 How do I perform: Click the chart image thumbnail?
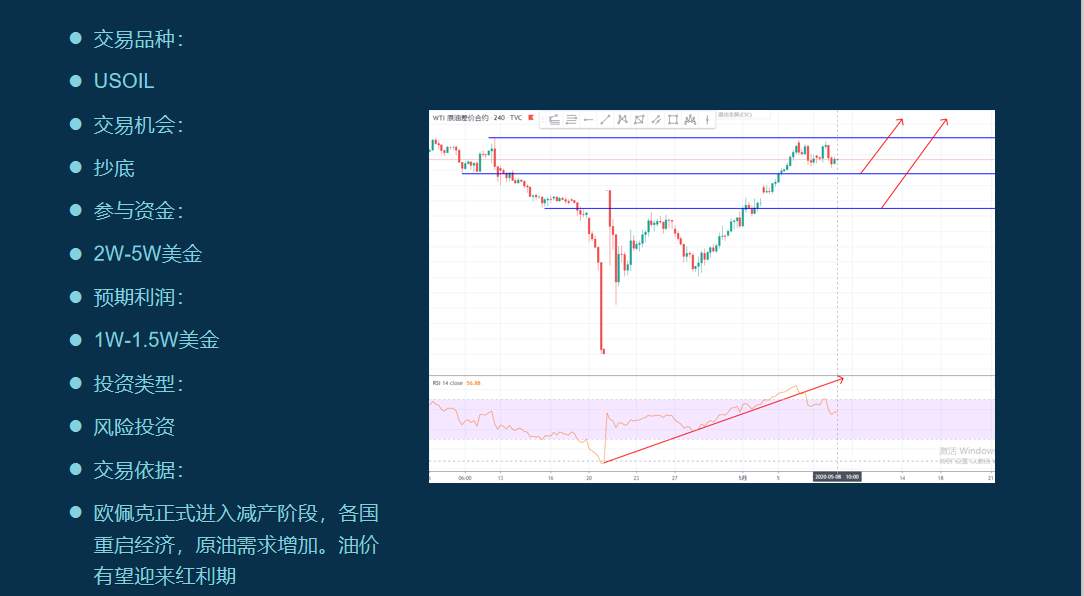coord(712,296)
